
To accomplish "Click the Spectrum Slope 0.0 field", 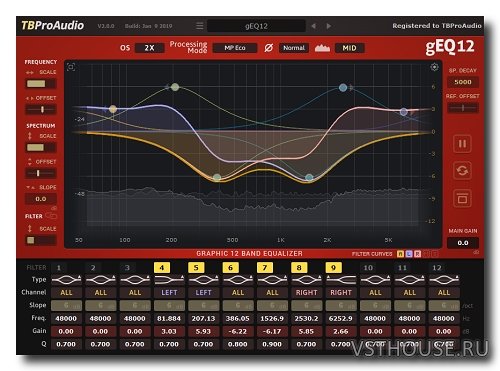I will (x=41, y=199).
